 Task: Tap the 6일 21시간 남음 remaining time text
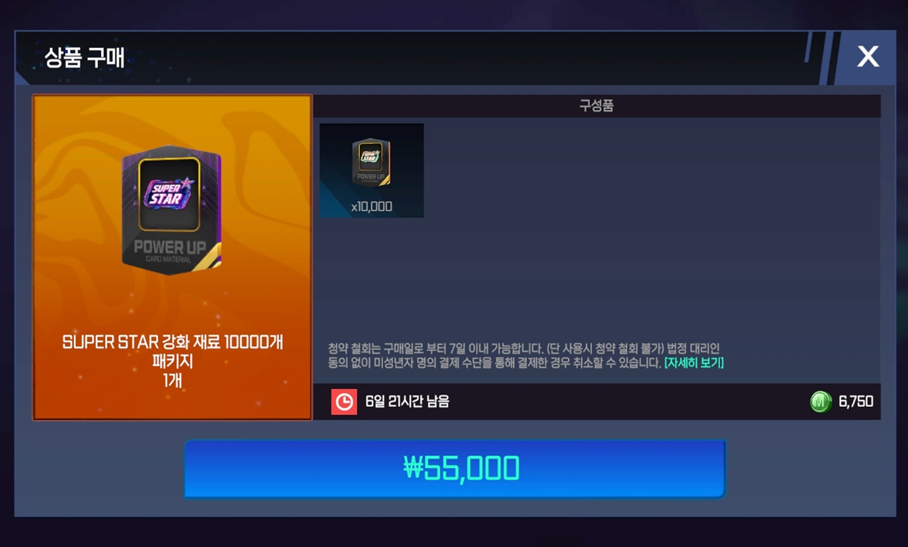pos(407,402)
